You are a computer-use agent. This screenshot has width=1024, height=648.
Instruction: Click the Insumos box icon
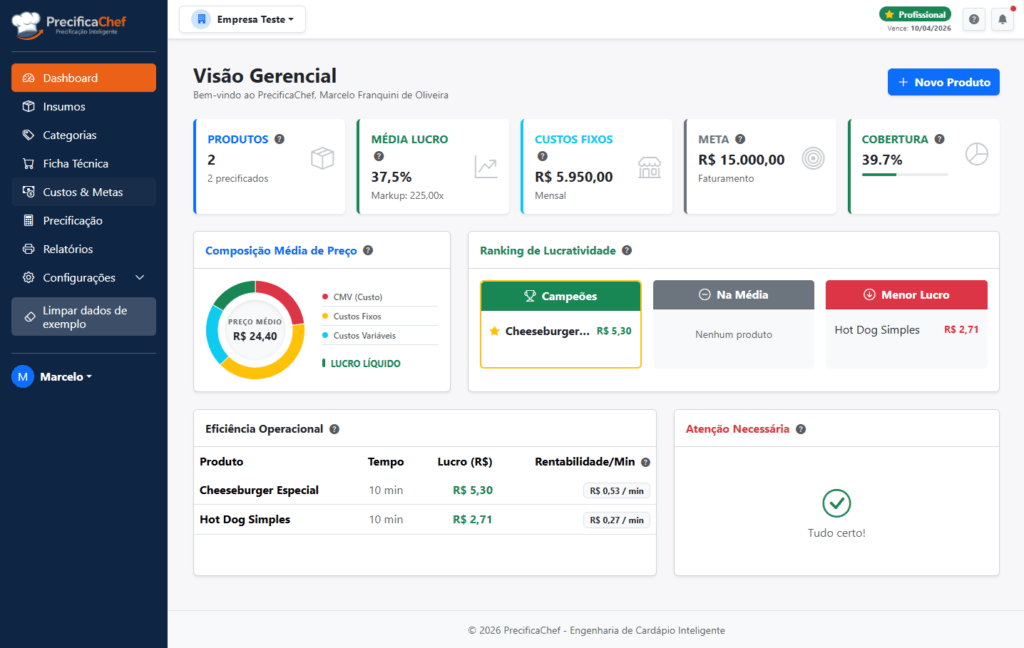[28, 106]
